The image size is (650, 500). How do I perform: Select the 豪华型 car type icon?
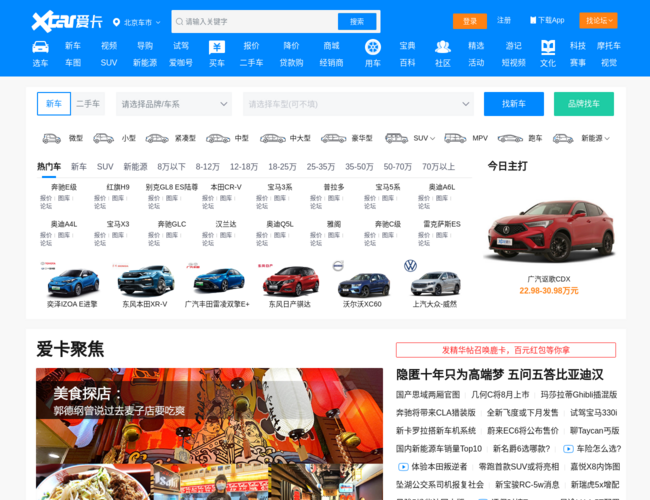[x=334, y=138]
